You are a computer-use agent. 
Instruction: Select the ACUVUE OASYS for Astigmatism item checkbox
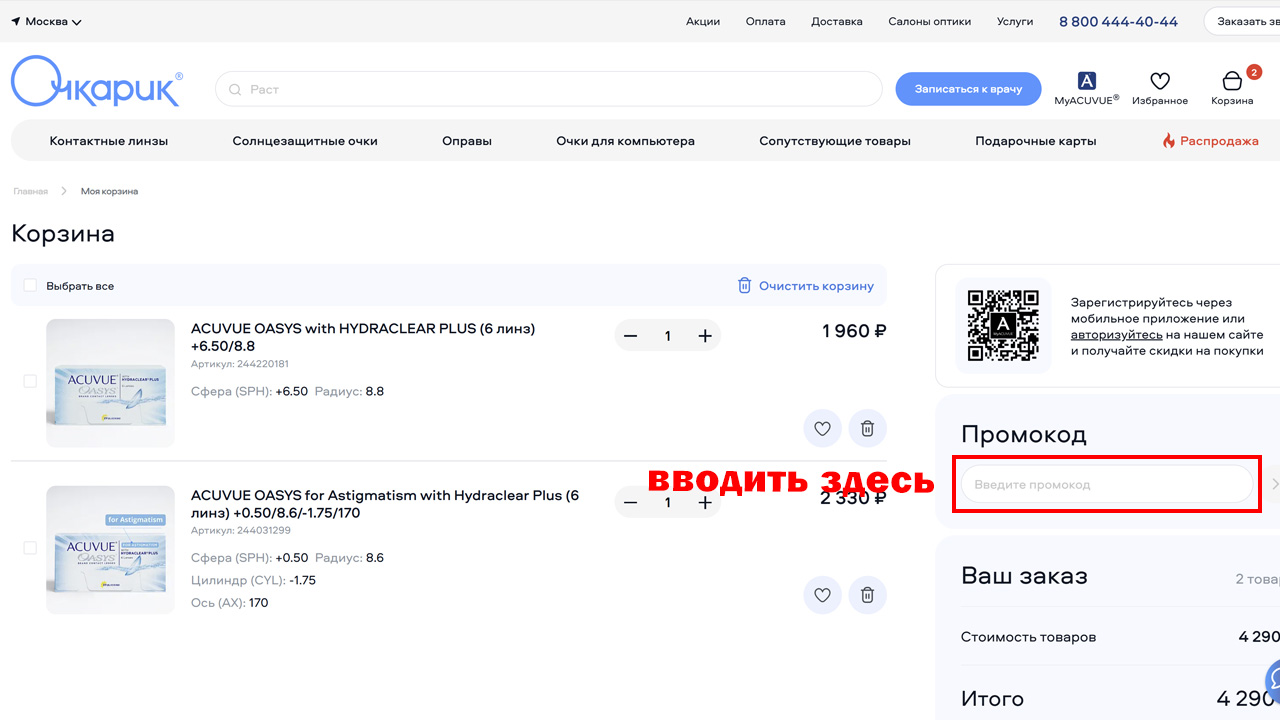[30, 548]
